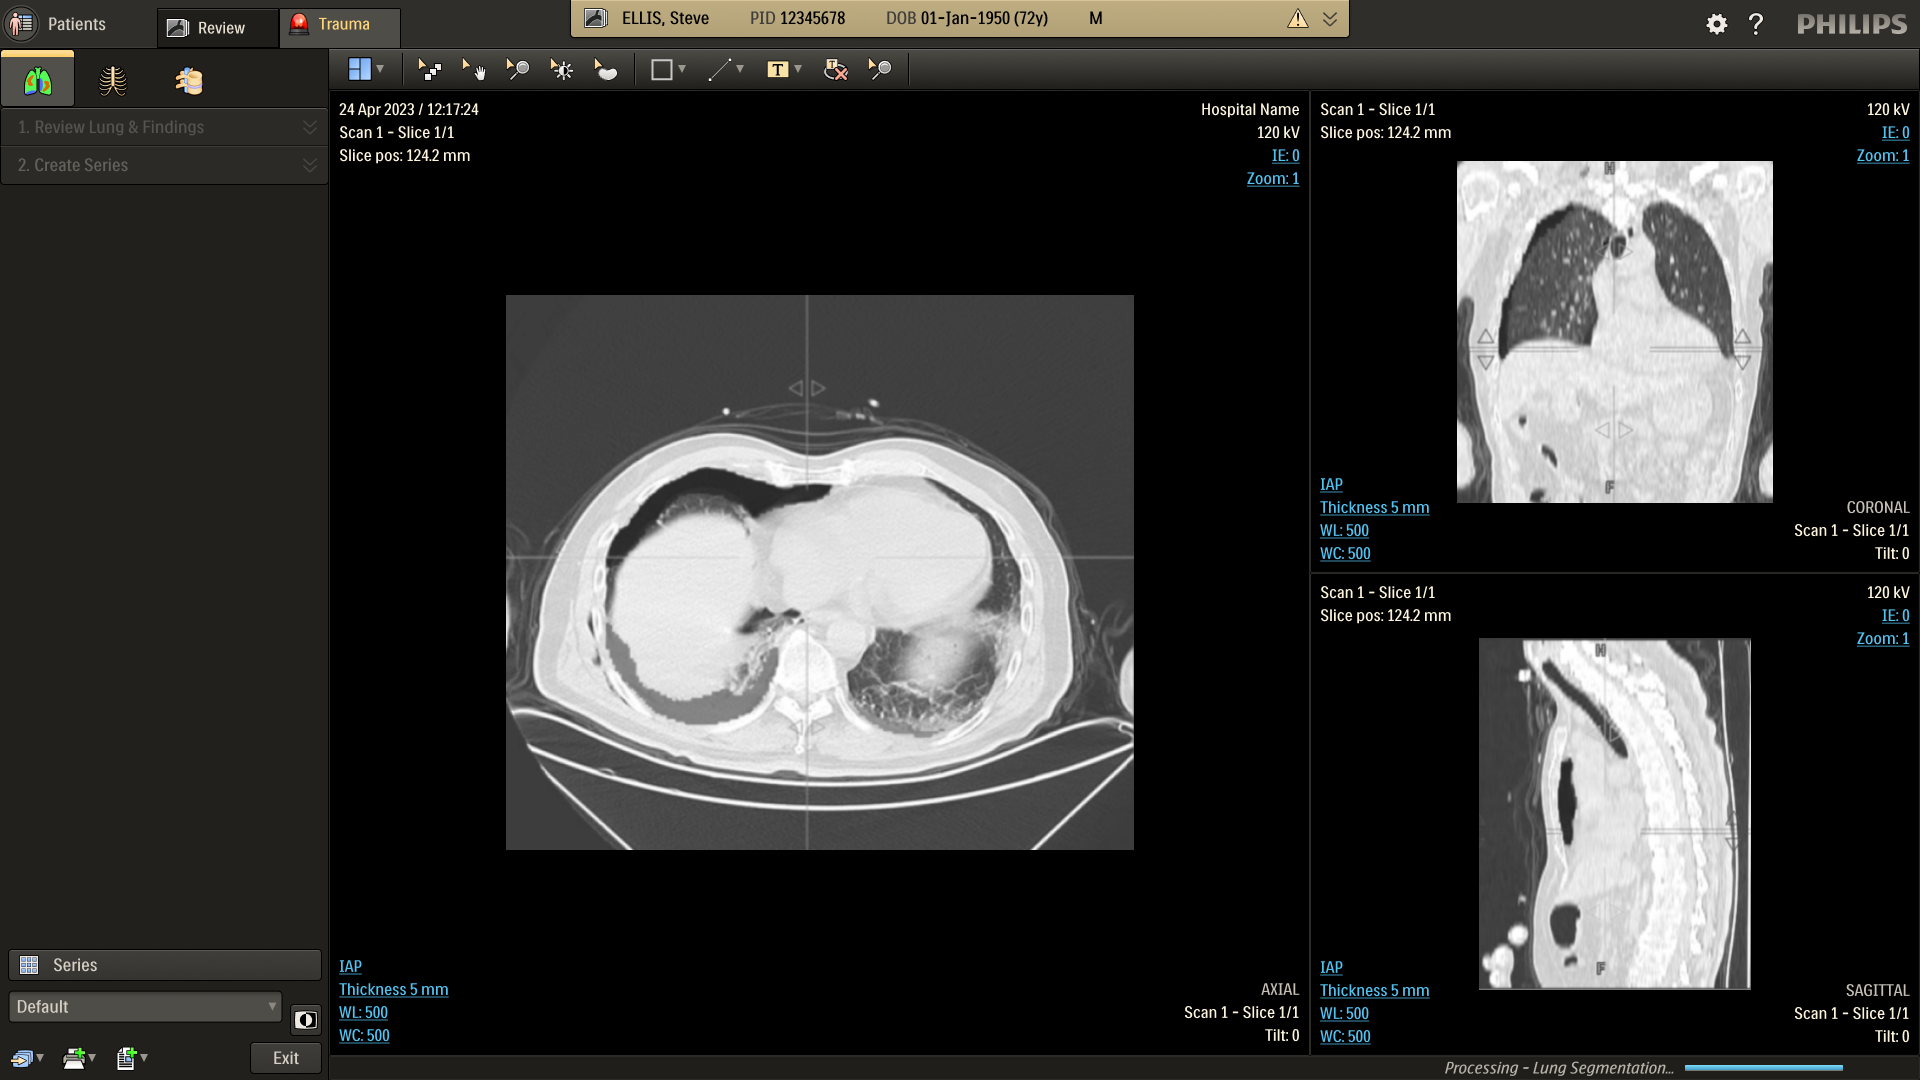The image size is (1920, 1080).
Task: Click the lung segmentation progress bar
Action: pyautogui.click(x=1763, y=1068)
